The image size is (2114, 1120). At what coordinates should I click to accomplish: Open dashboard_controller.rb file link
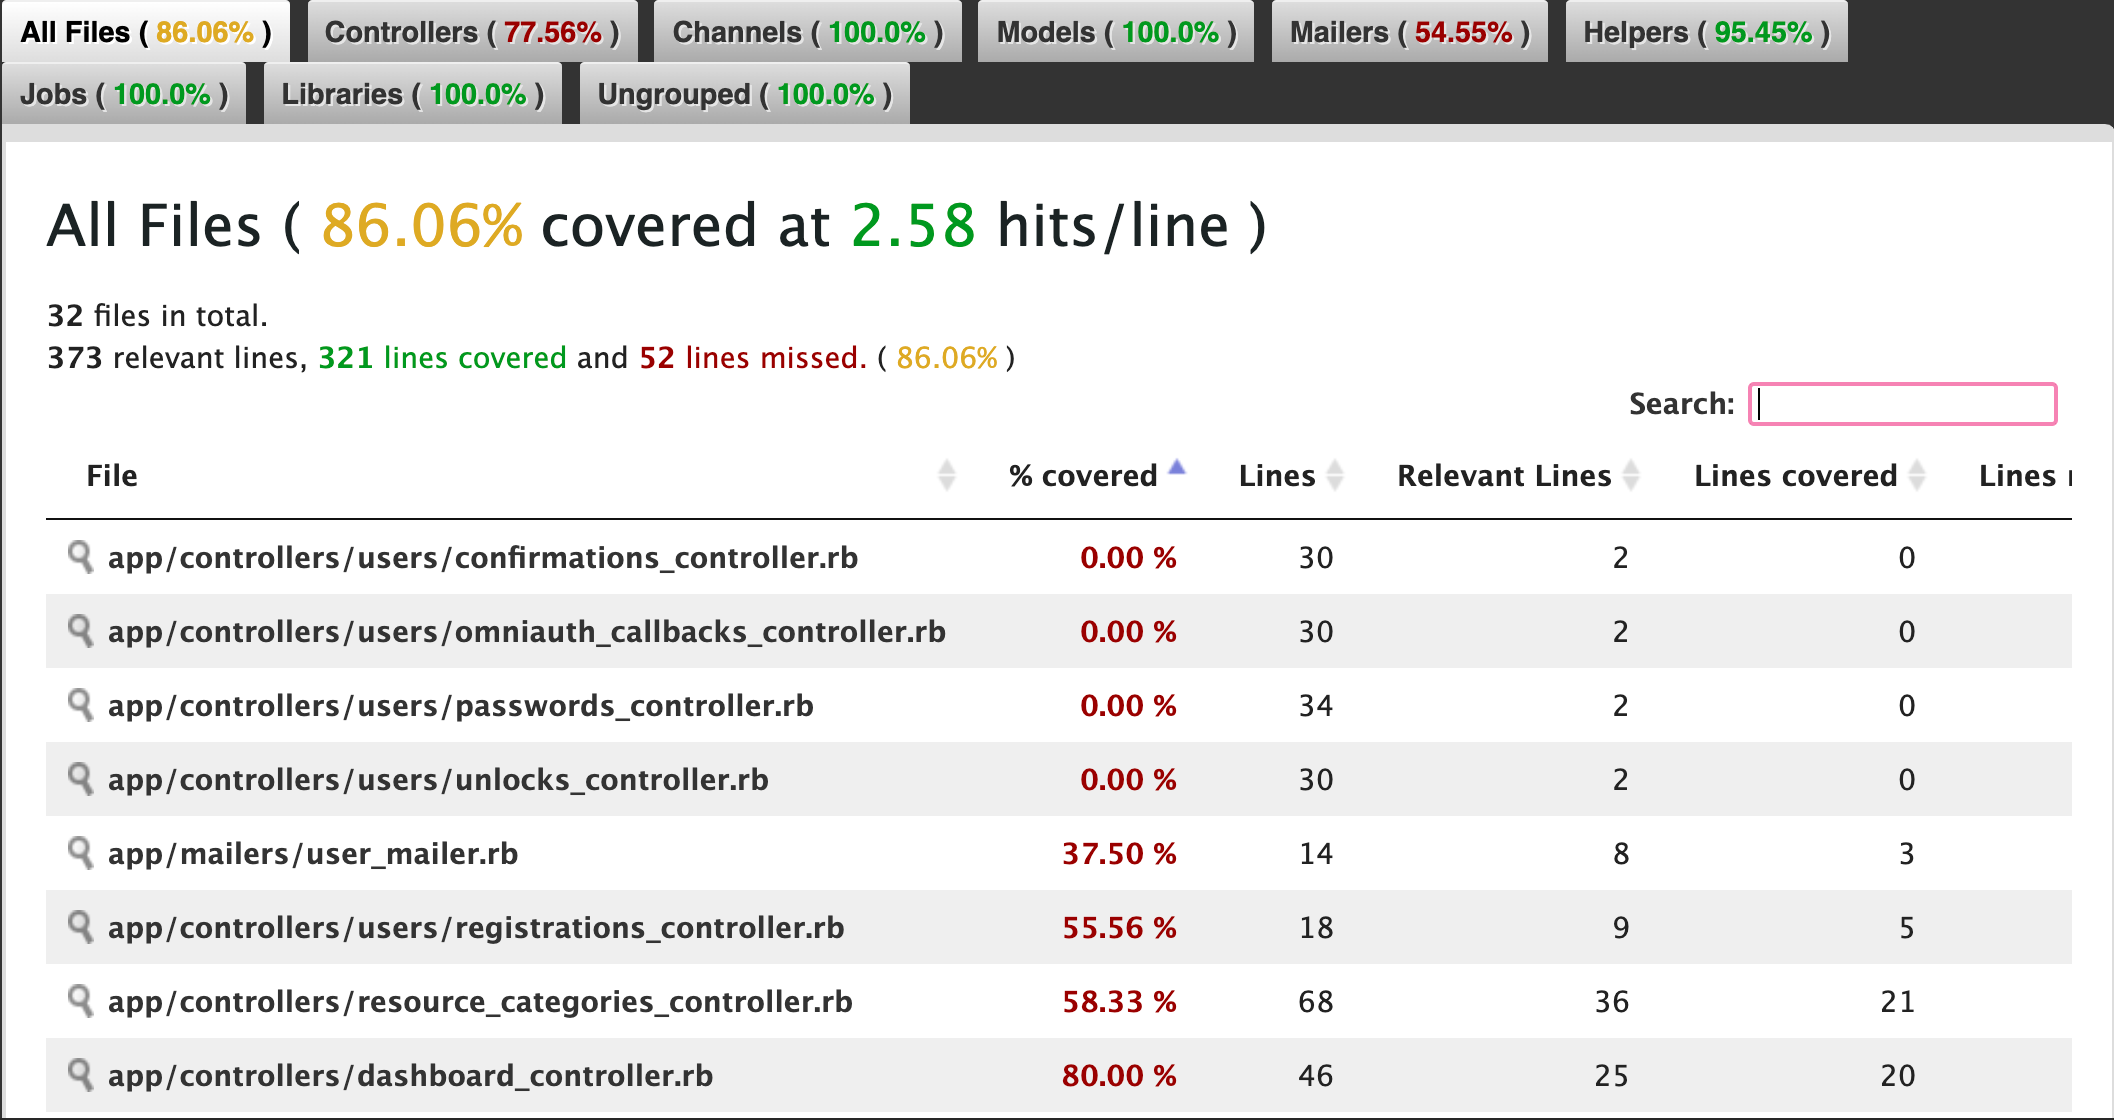coord(411,1075)
